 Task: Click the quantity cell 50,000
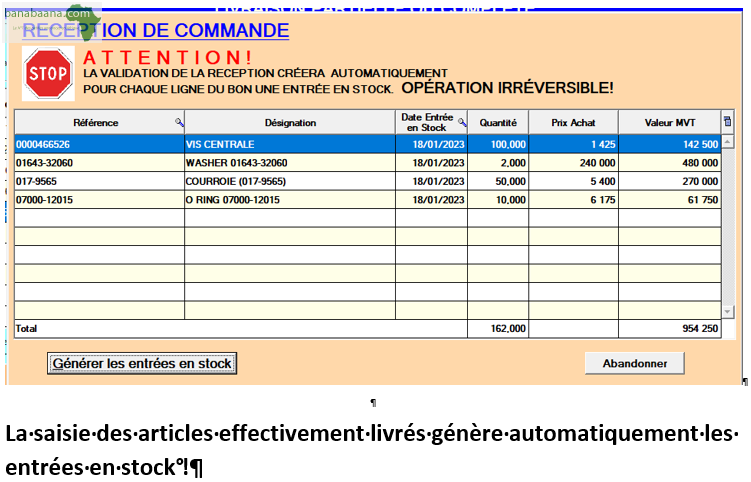498,181
